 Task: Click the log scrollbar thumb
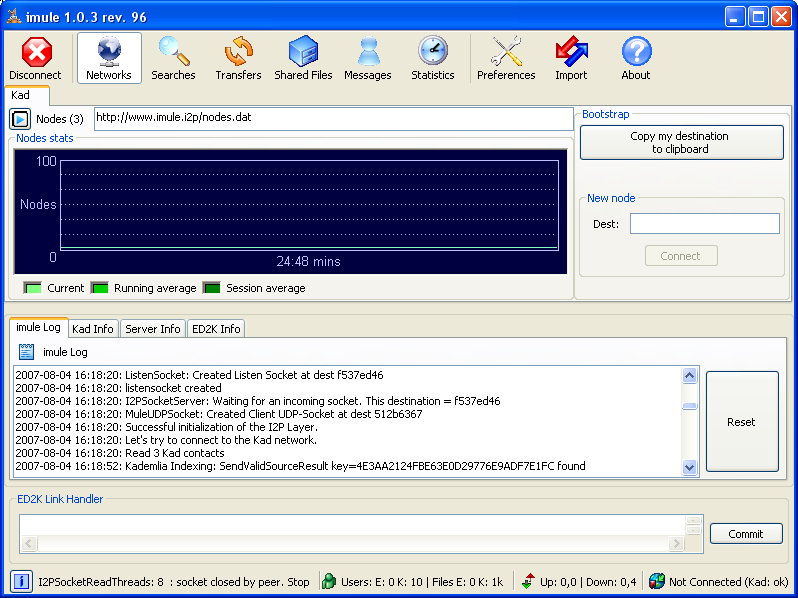690,406
